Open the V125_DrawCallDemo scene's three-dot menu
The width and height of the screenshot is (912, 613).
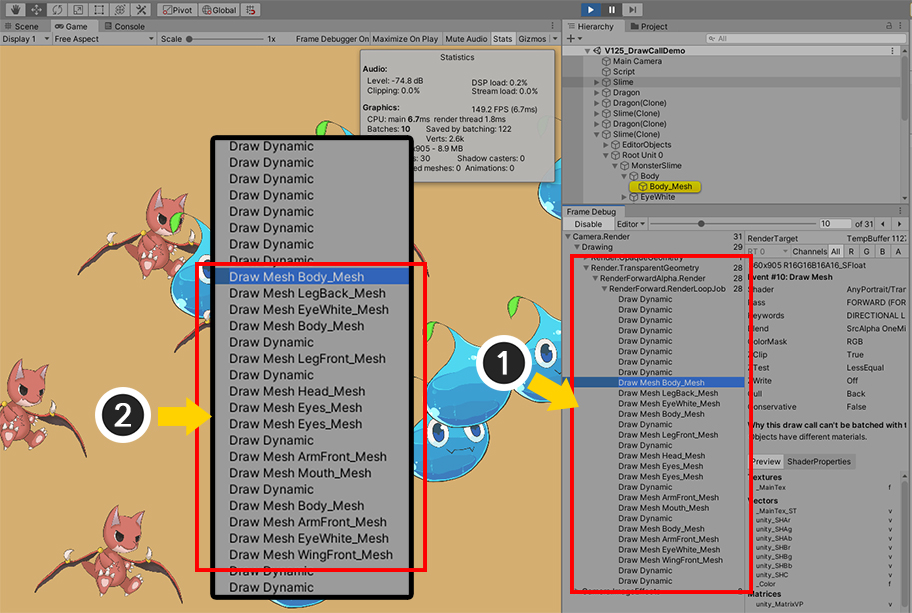click(x=892, y=51)
